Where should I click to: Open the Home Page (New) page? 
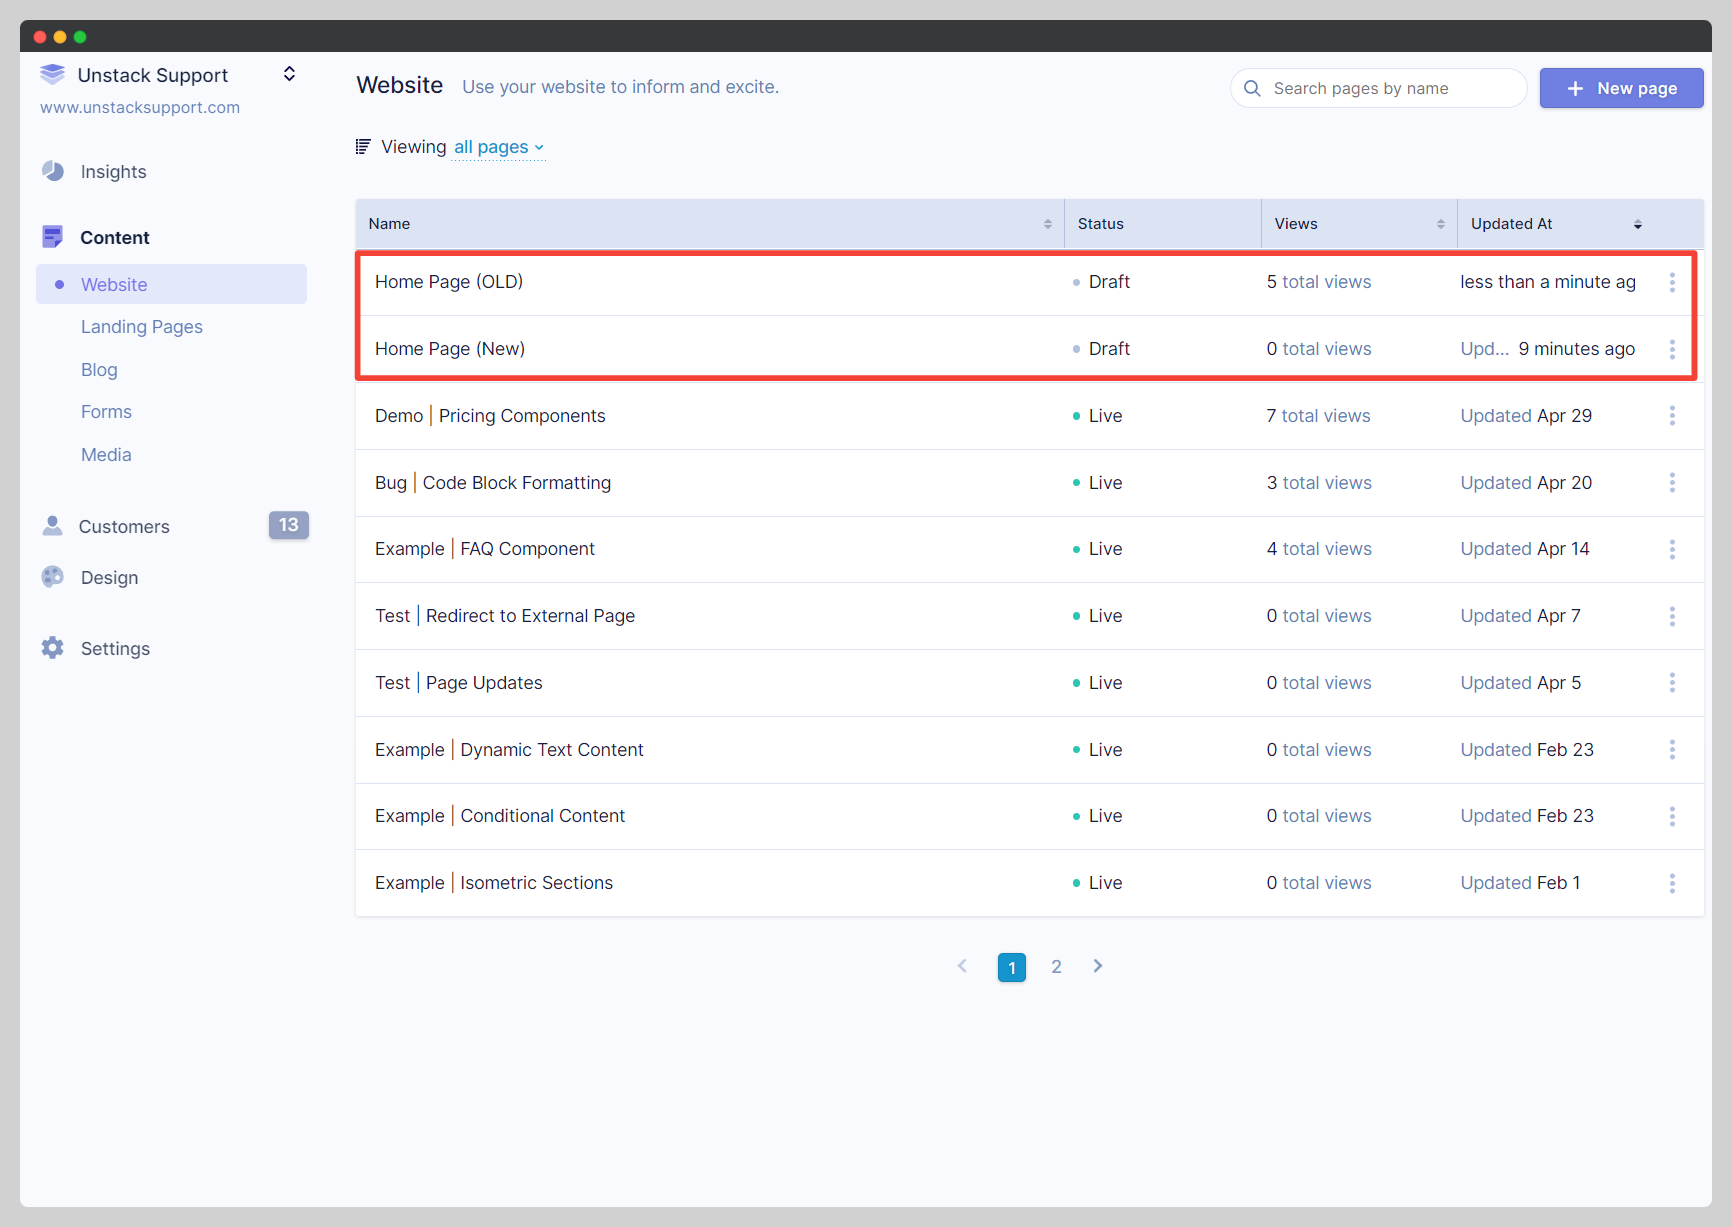click(450, 349)
